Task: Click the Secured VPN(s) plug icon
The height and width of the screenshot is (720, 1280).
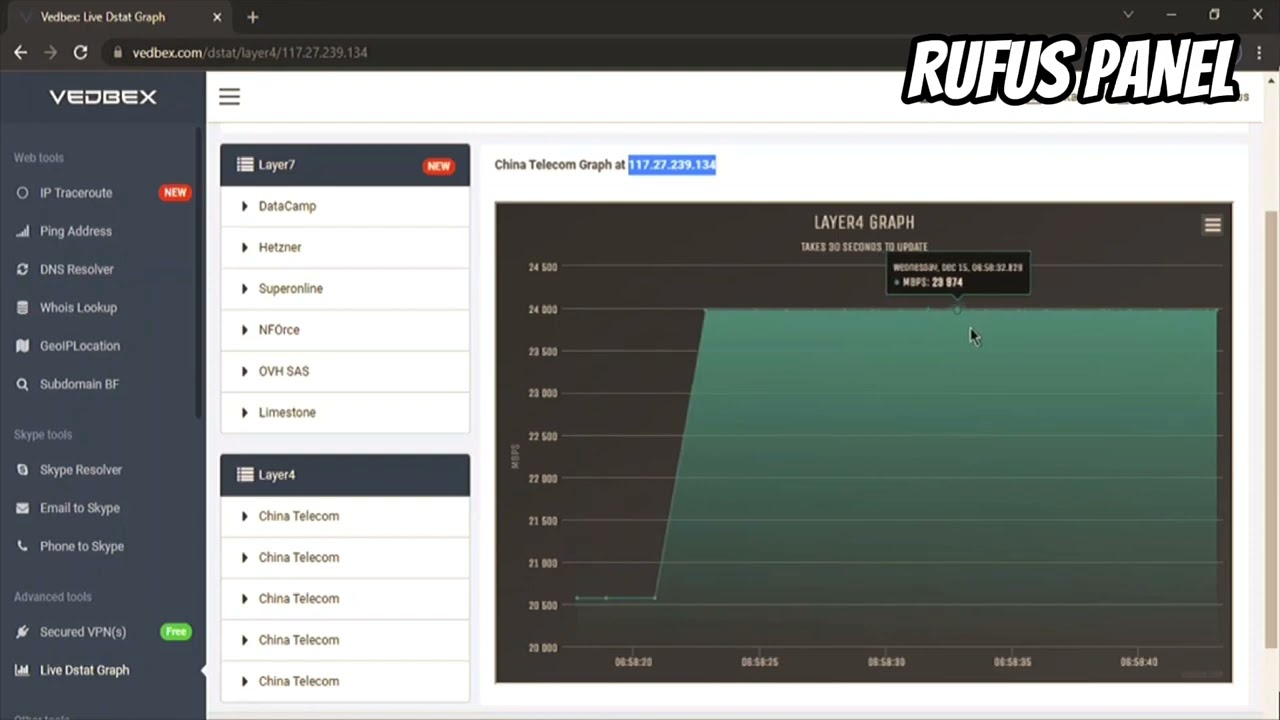Action: tap(22, 632)
